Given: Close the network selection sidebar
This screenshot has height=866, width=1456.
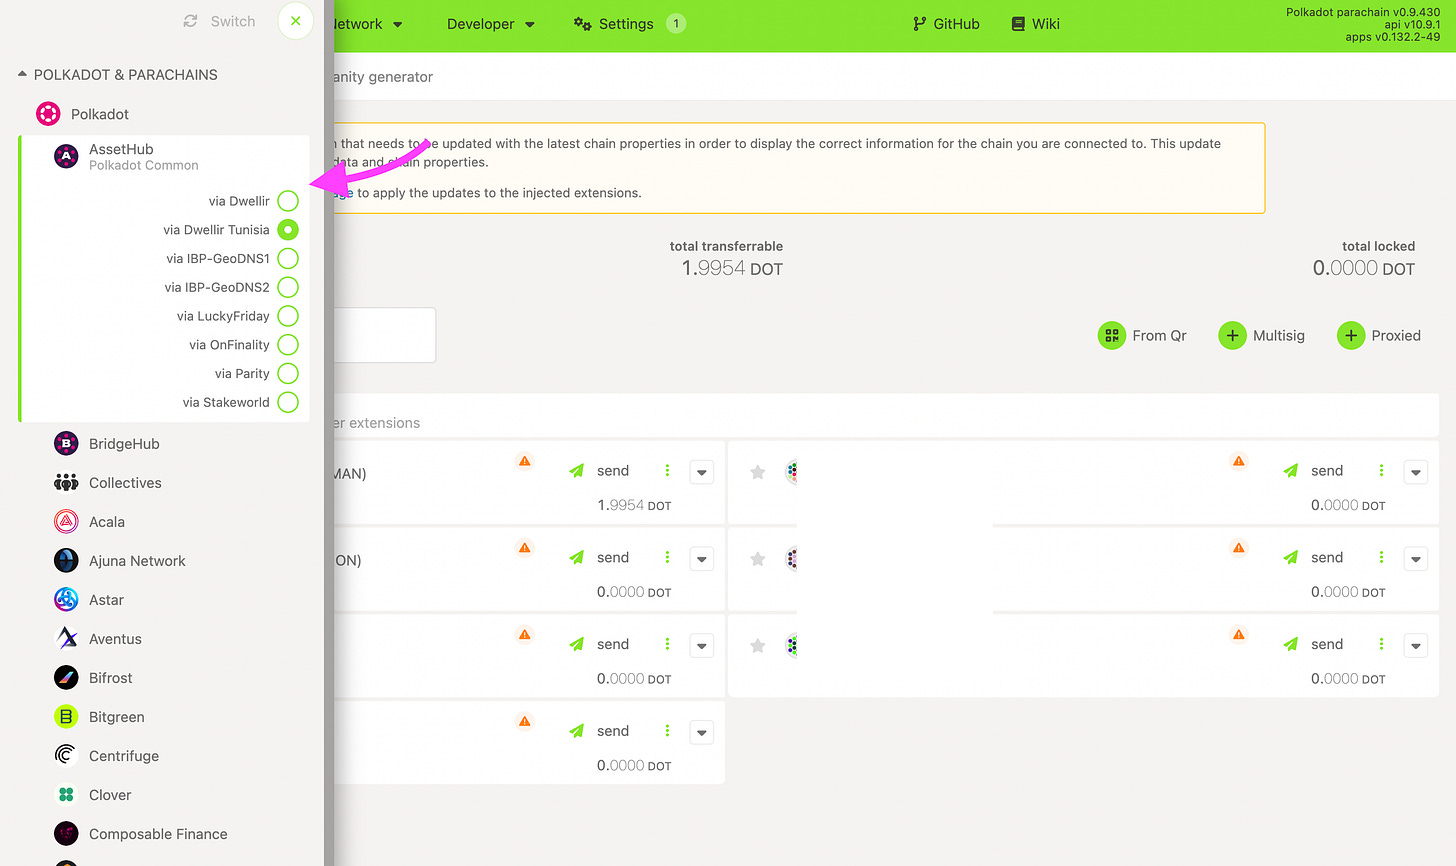Looking at the screenshot, I should pyautogui.click(x=295, y=21).
